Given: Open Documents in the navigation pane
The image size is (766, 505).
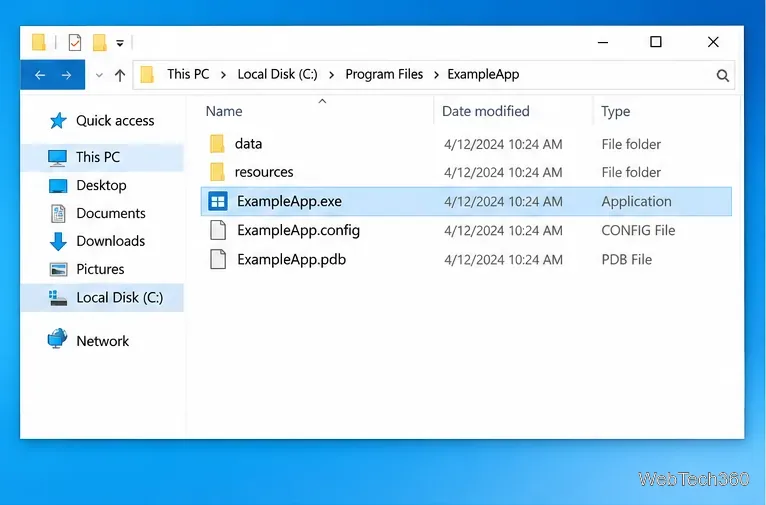Looking at the screenshot, I should pyautogui.click(x=111, y=213).
